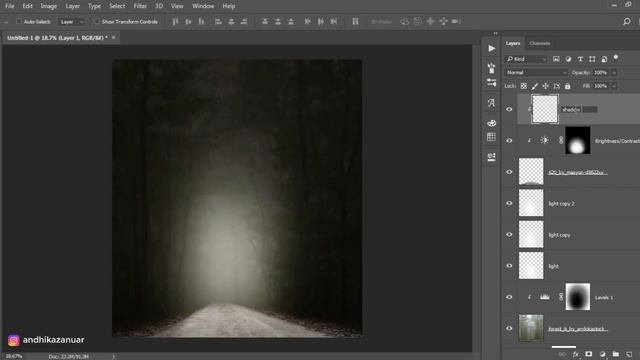Switch to the Channels tab
The width and height of the screenshot is (640, 360).
(540, 43)
